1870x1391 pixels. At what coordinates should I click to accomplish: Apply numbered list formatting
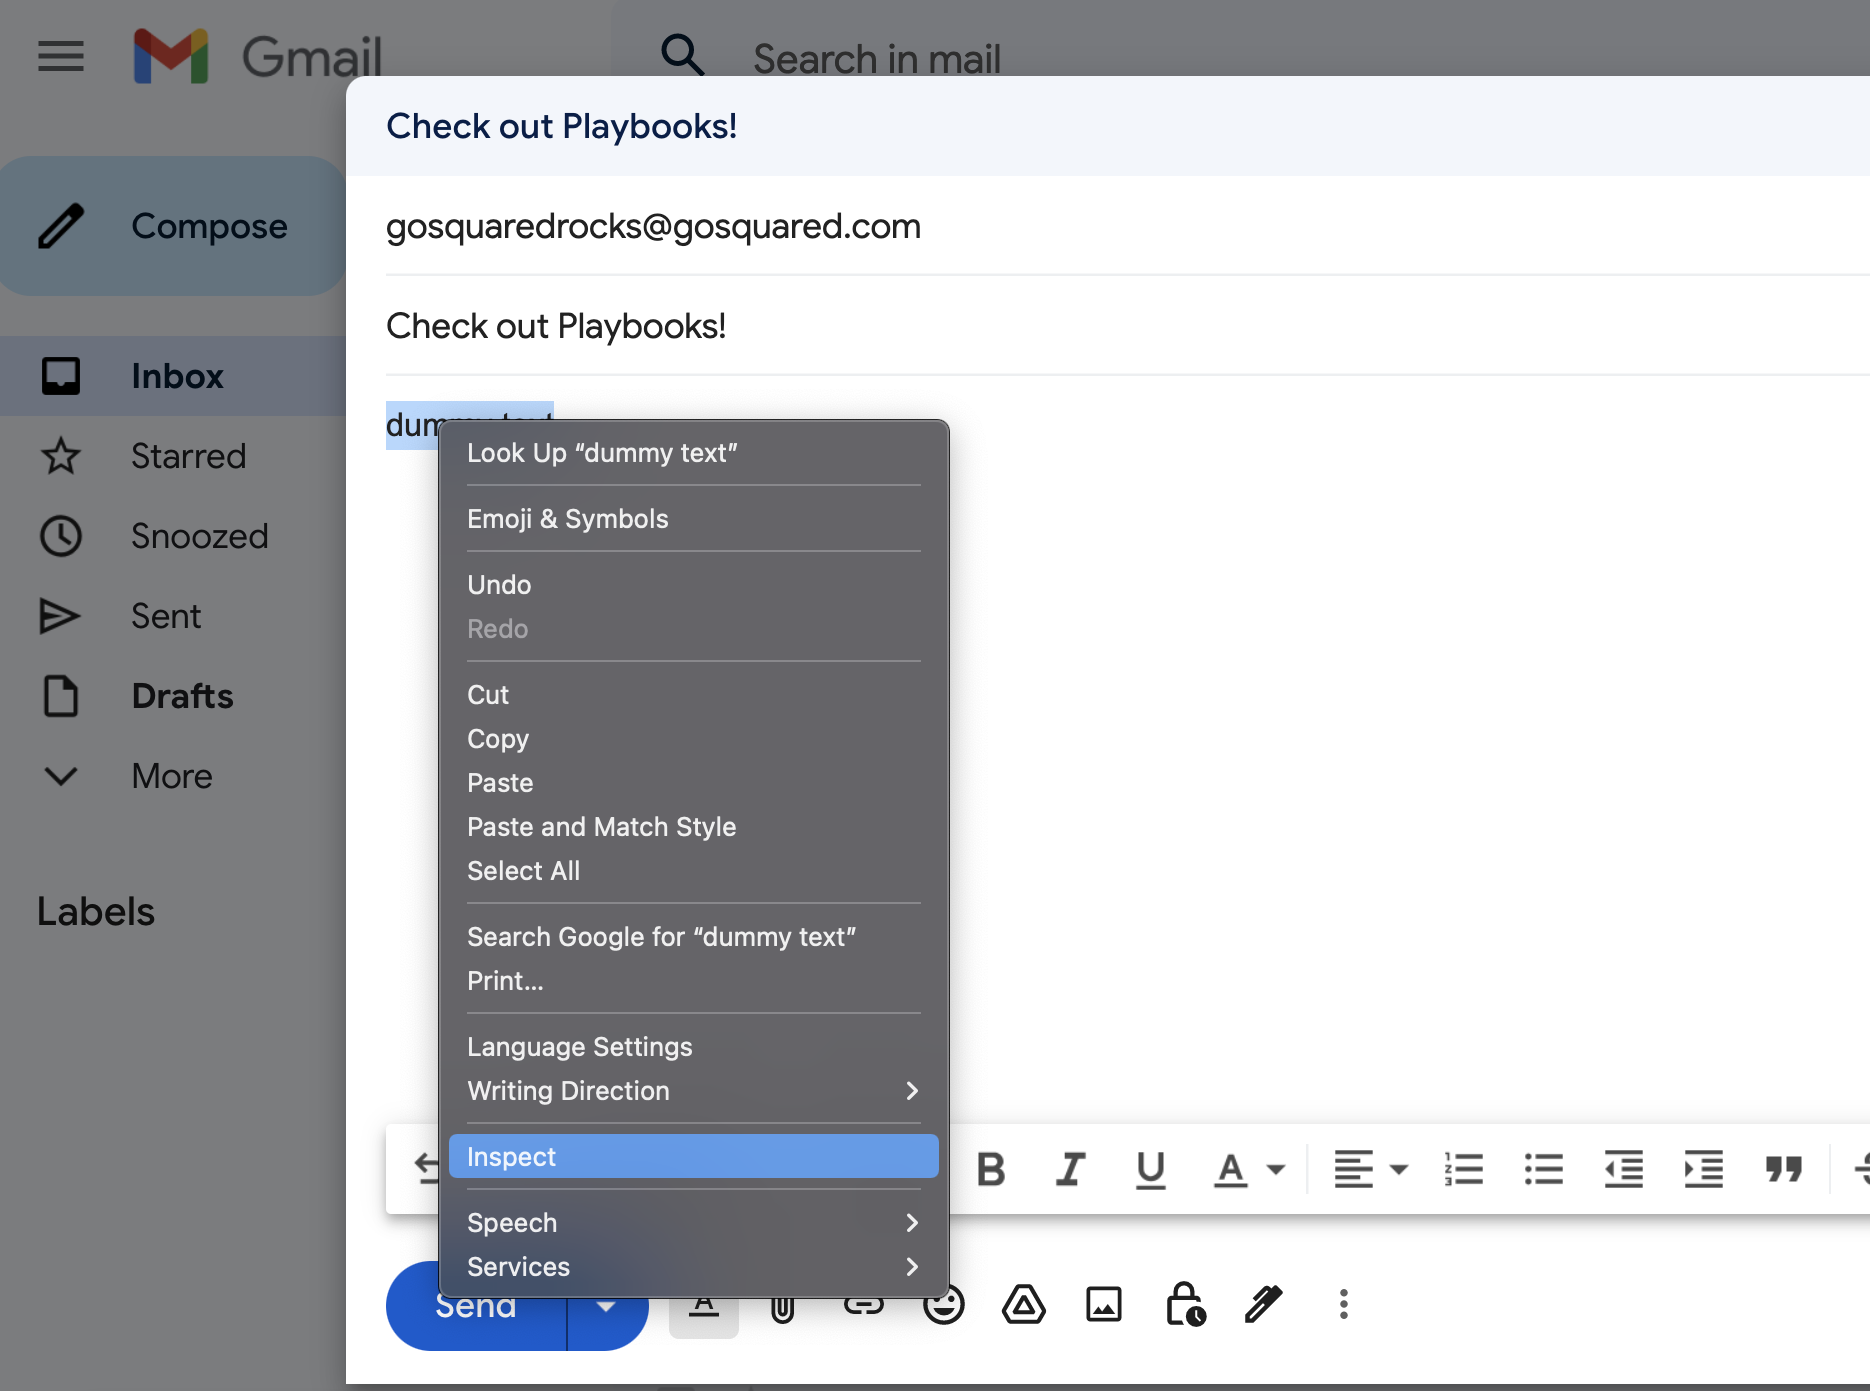pos(1464,1169)
